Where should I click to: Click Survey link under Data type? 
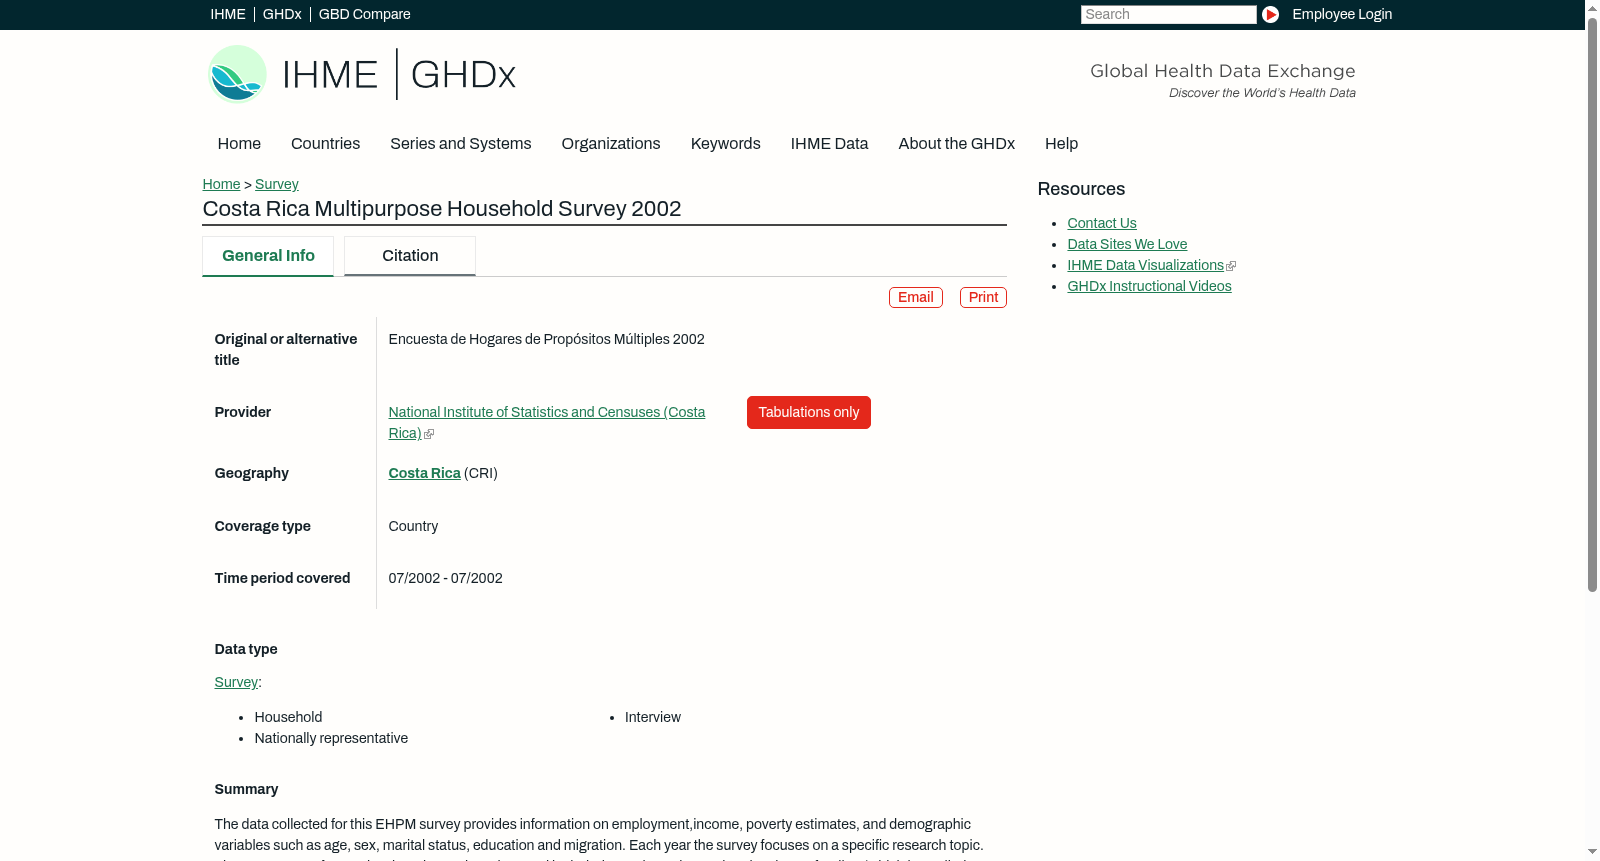click(236, 682)
